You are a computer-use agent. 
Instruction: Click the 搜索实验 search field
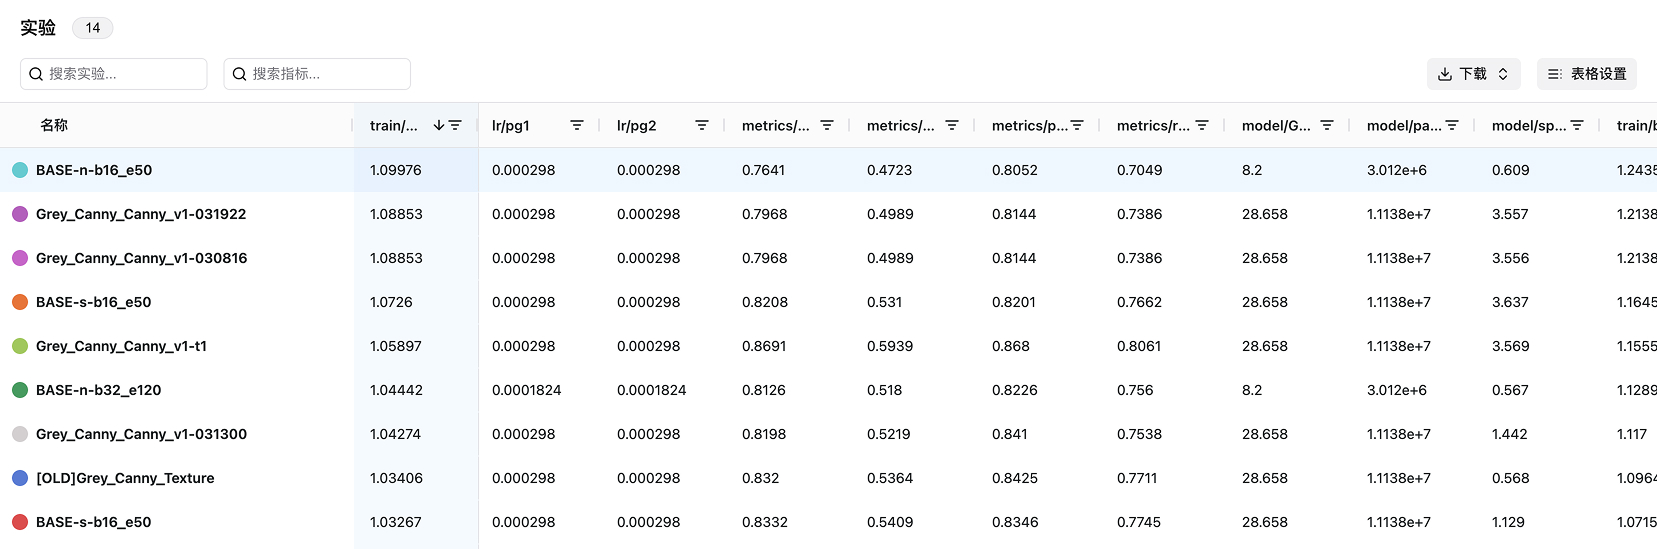click(x=114, y=74)
